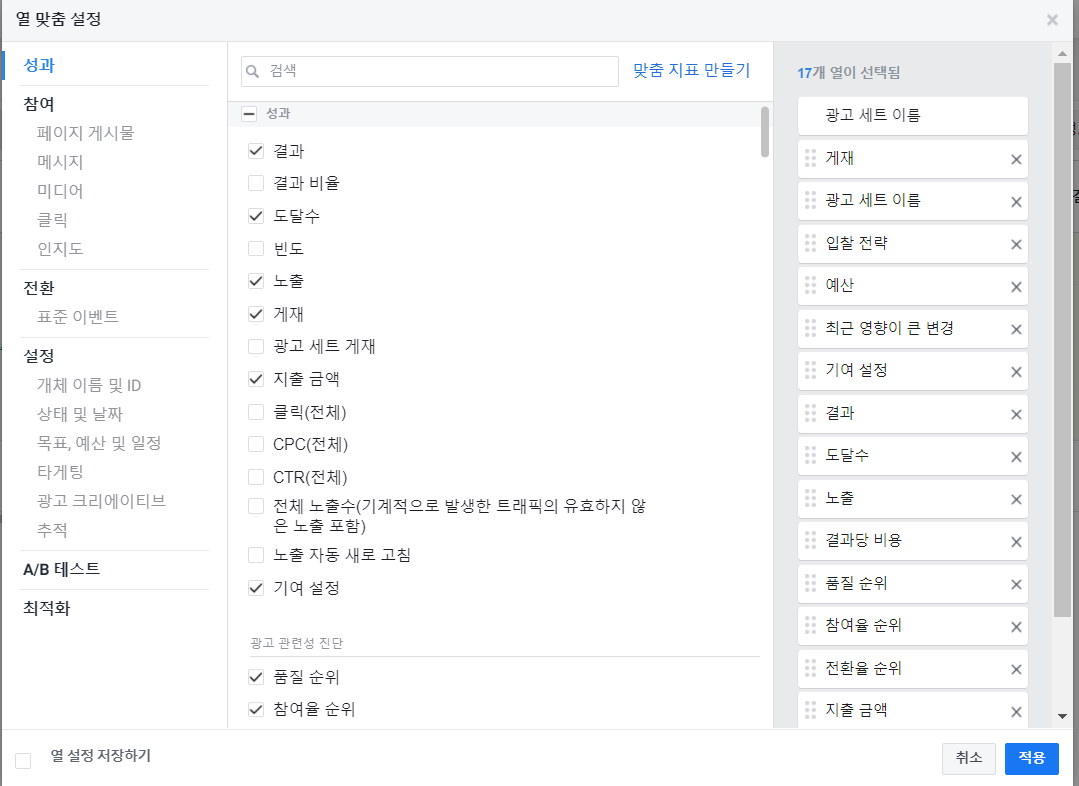Check the 결과 비율 checkbox

tap(256, 183)
